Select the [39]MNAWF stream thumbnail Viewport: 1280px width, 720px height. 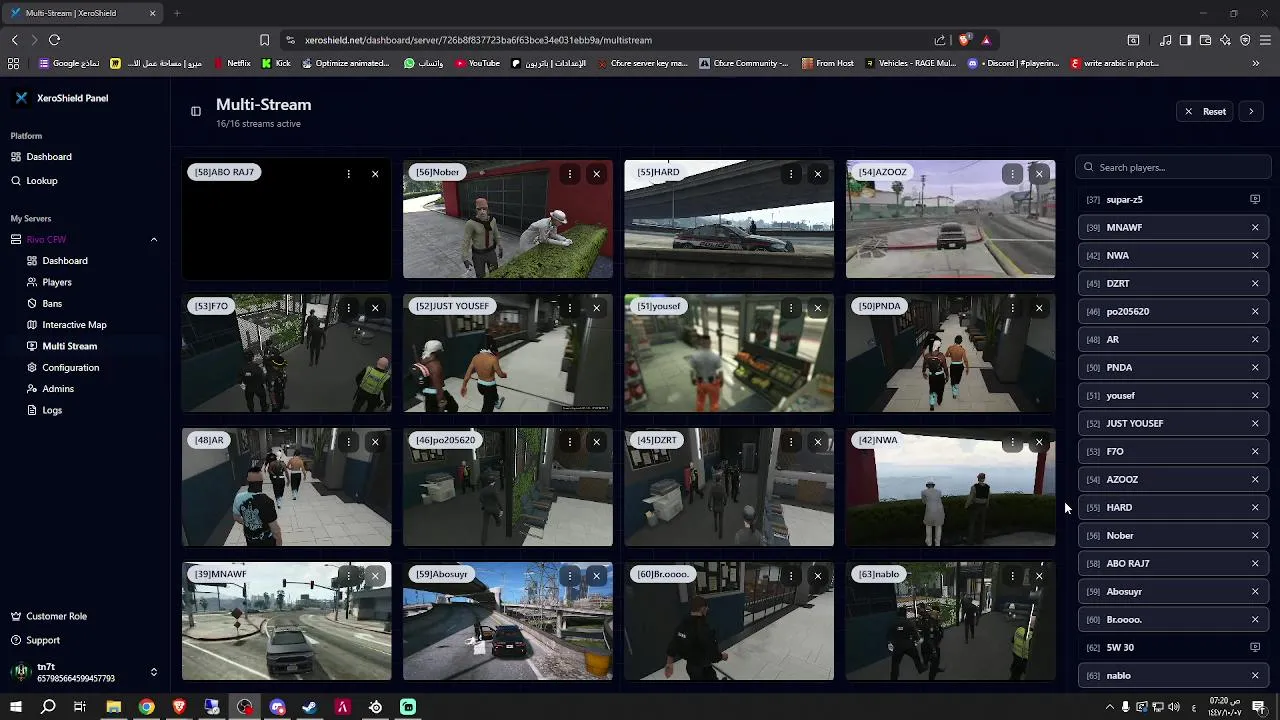[x=287, y=621]
